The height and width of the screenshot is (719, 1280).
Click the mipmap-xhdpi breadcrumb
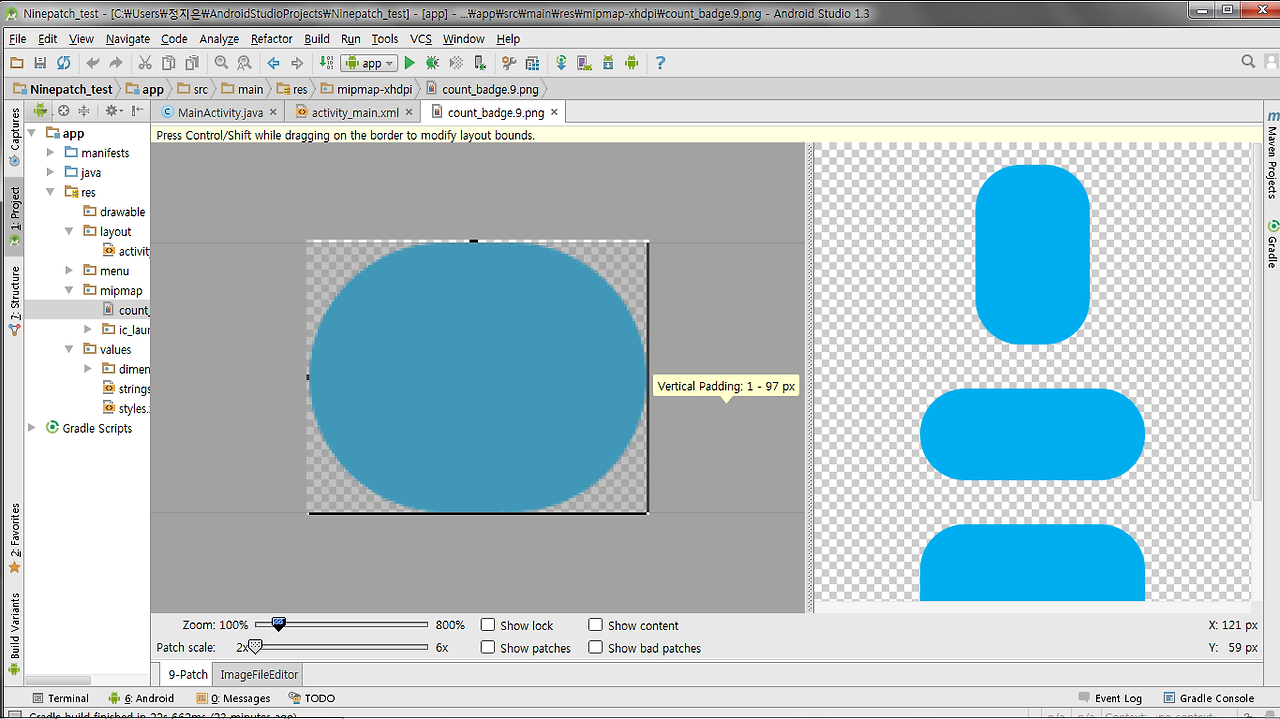point(366,89)
